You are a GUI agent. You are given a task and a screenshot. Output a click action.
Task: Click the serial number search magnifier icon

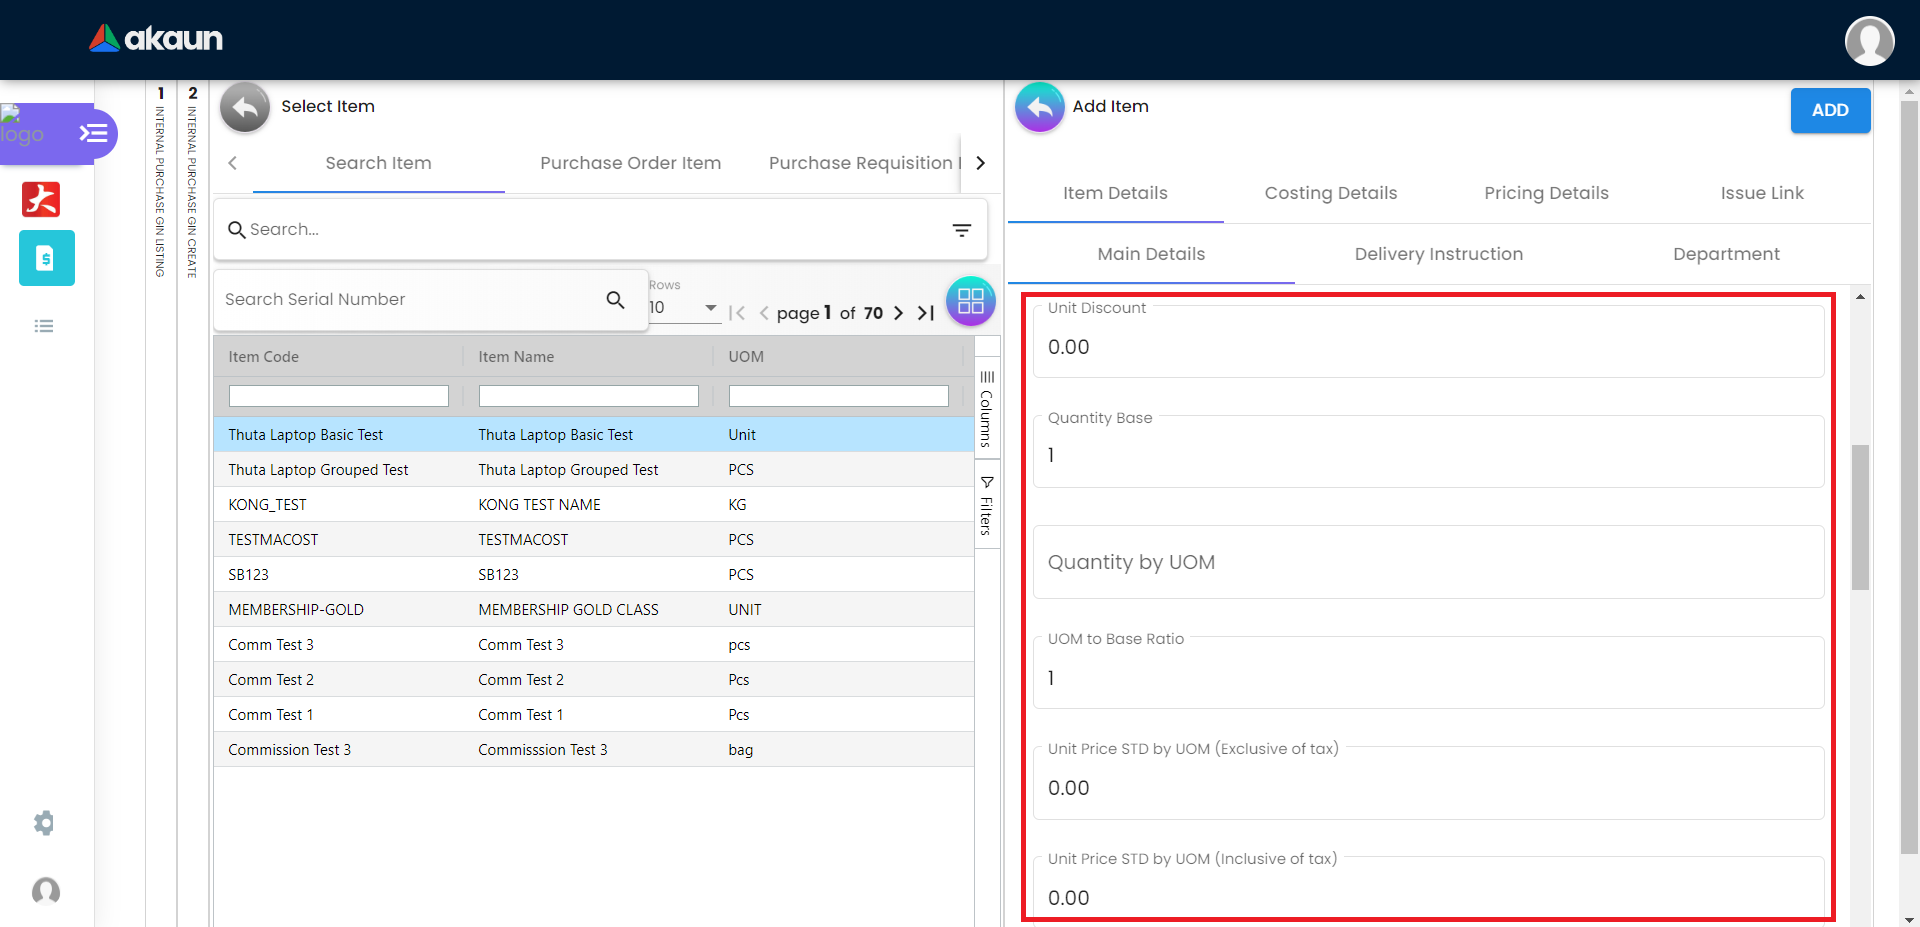tap(615, 299)
